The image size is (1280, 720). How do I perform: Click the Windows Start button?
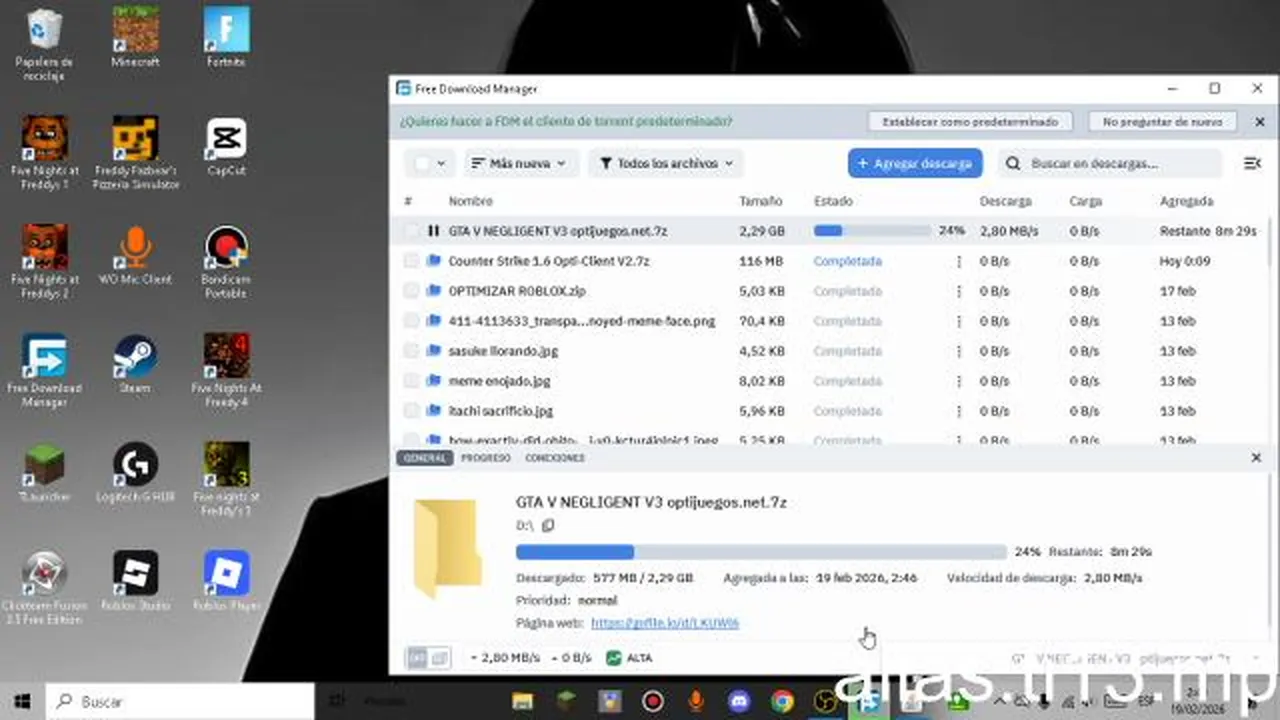(x=22, y=701)
